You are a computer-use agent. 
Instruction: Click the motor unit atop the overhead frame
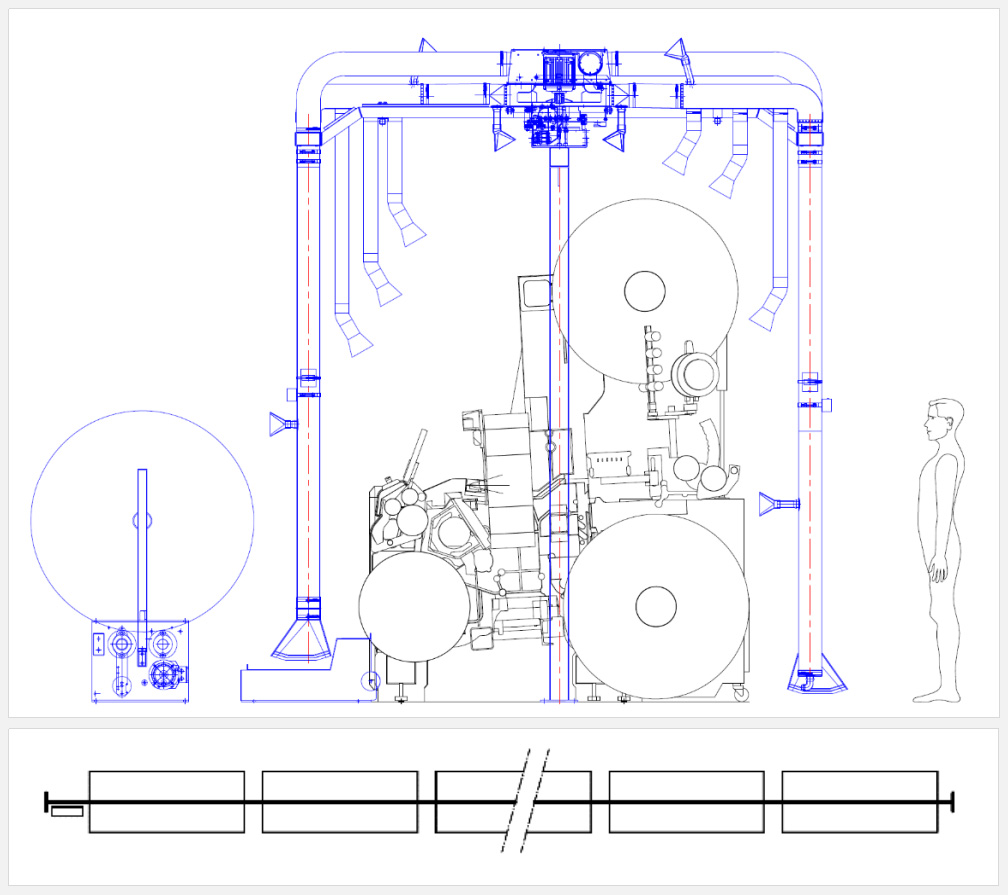click(x=560, y=70)
